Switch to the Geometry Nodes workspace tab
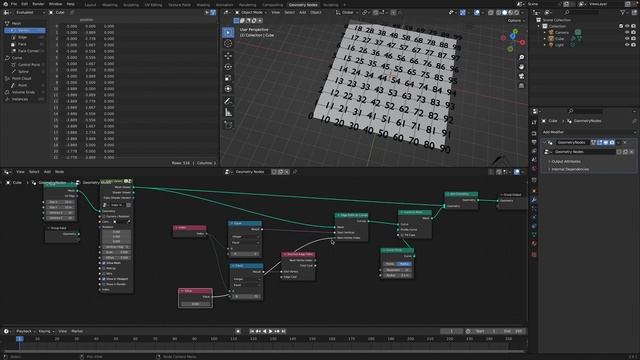This screenshot has width=640, height=360. click(303, 5)
